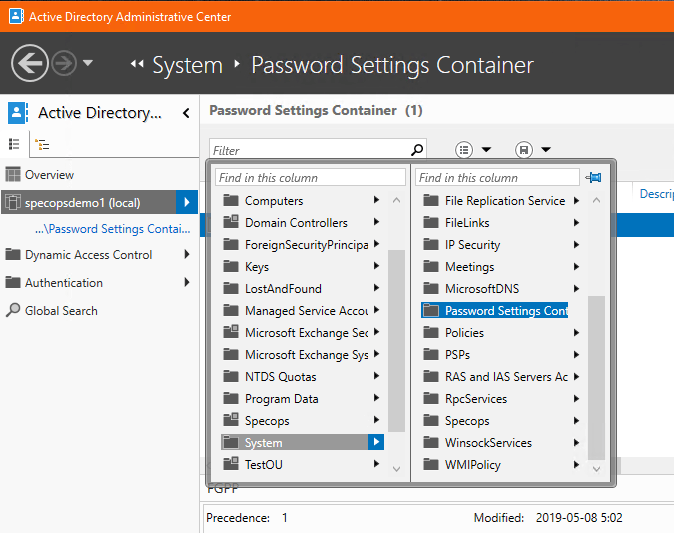Go back with the back arrow button
The image size is (674, 533).
30,63
